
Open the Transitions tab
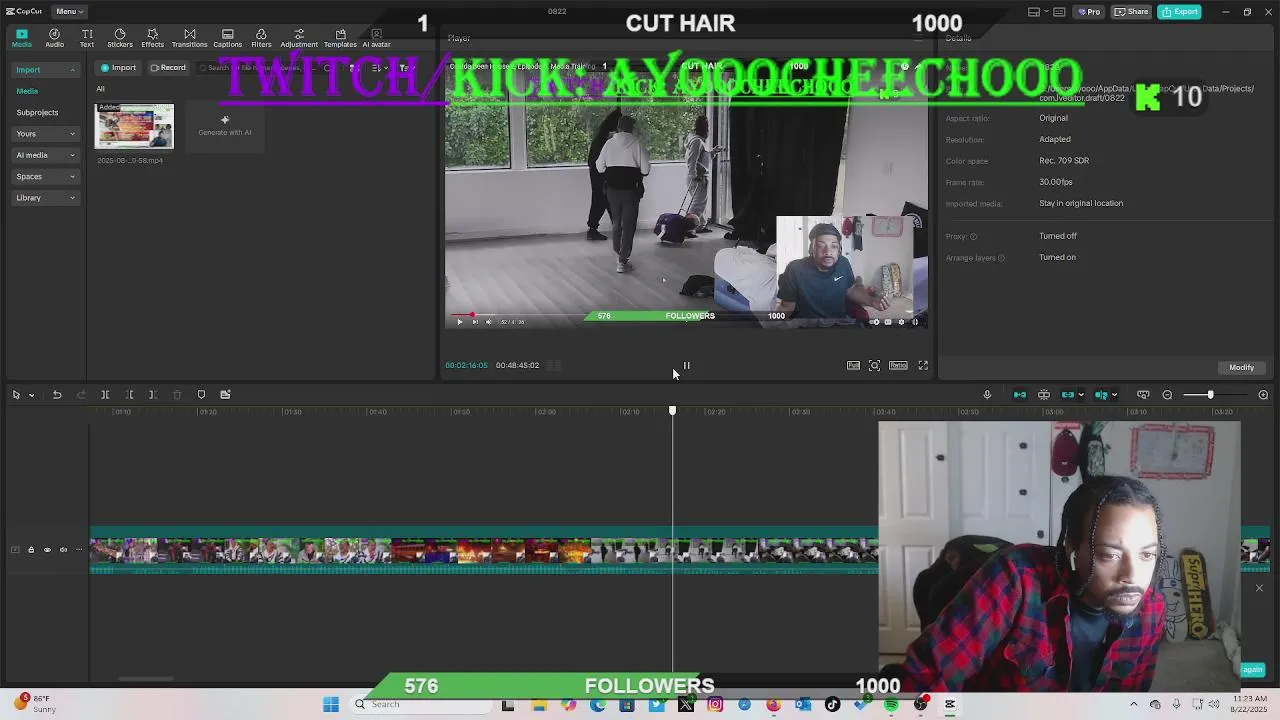tap(189, 38)
